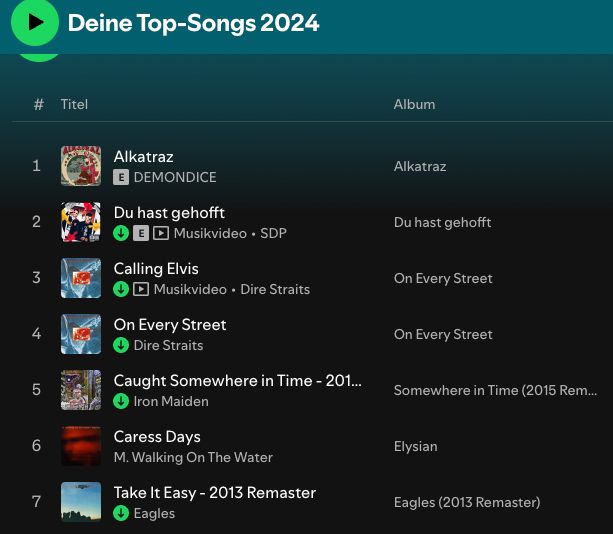Open the artist M. Walking On The Water
Viewport: 613px width, 534px height.
tap(193, 457)
